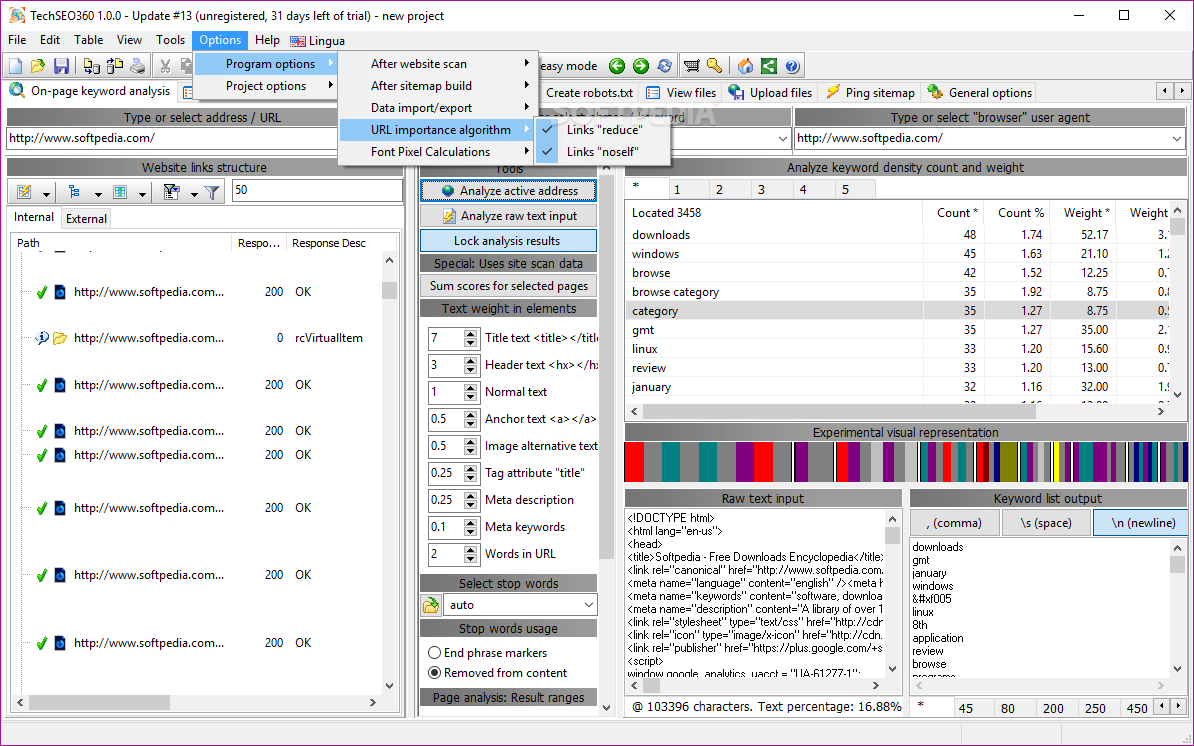
Task: Open dropdown arrow beside tree view icon
Action: click(96, 194)
